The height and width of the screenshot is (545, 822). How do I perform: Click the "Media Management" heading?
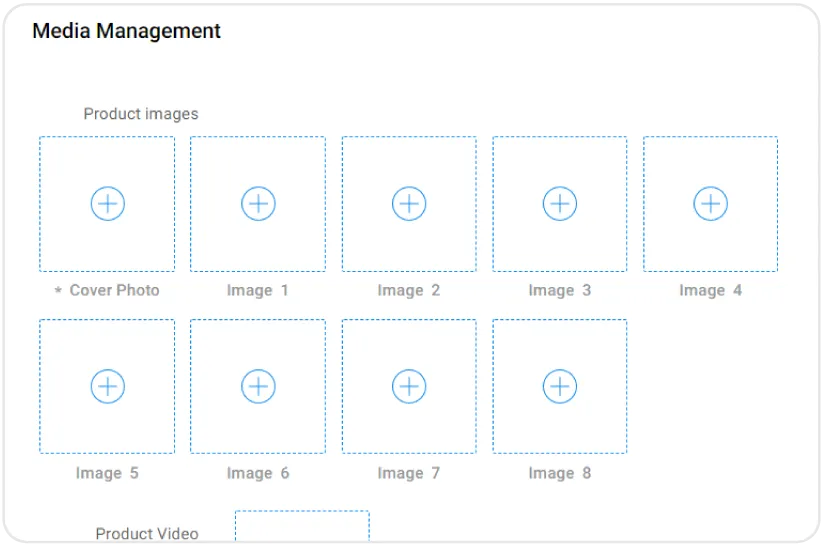pyautogui.click(x=127, y=31)
